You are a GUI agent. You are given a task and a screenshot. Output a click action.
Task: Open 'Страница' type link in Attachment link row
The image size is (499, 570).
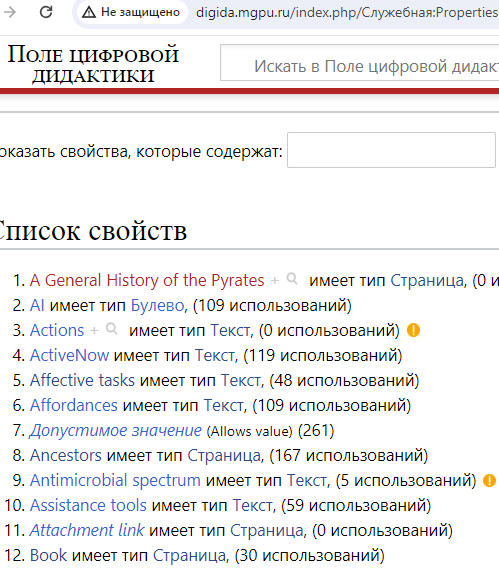pos(267,530)
